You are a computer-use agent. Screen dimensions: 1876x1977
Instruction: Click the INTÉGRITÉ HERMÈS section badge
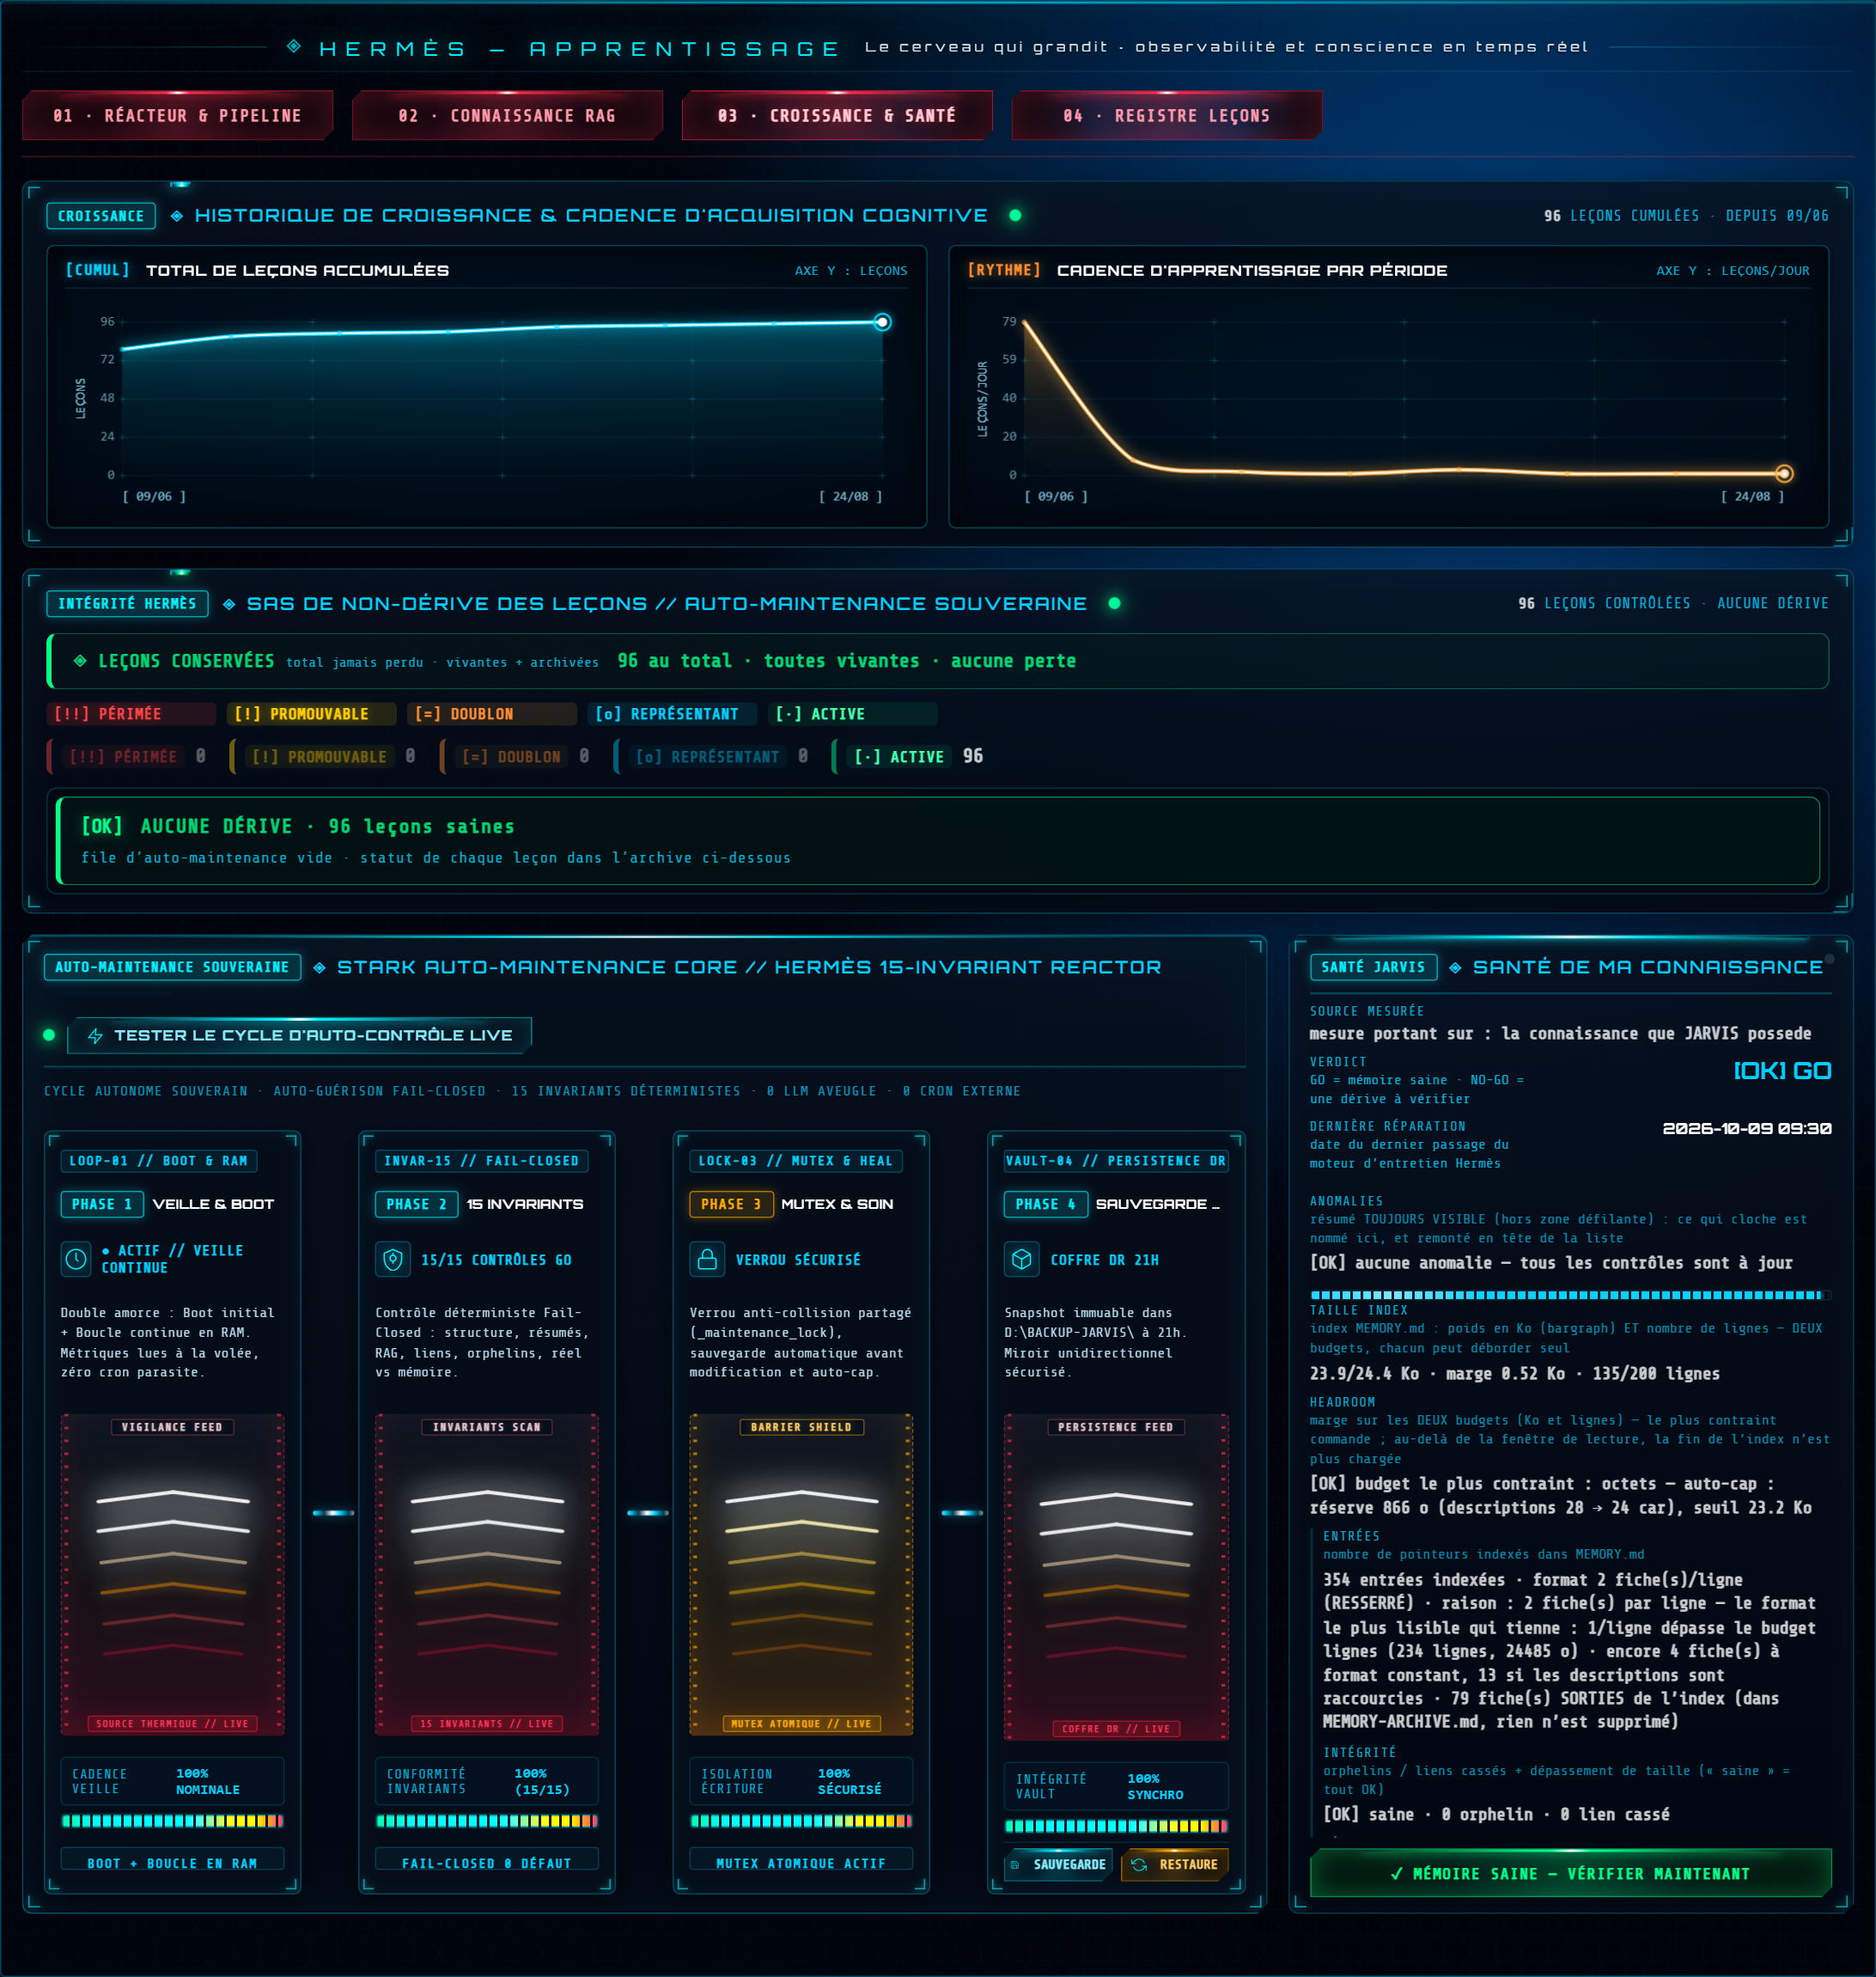click(x=127, y=604)
